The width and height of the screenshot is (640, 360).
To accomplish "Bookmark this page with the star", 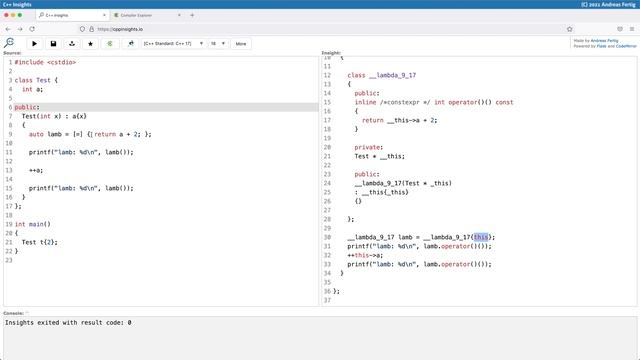I will click(x=570, y=29).
